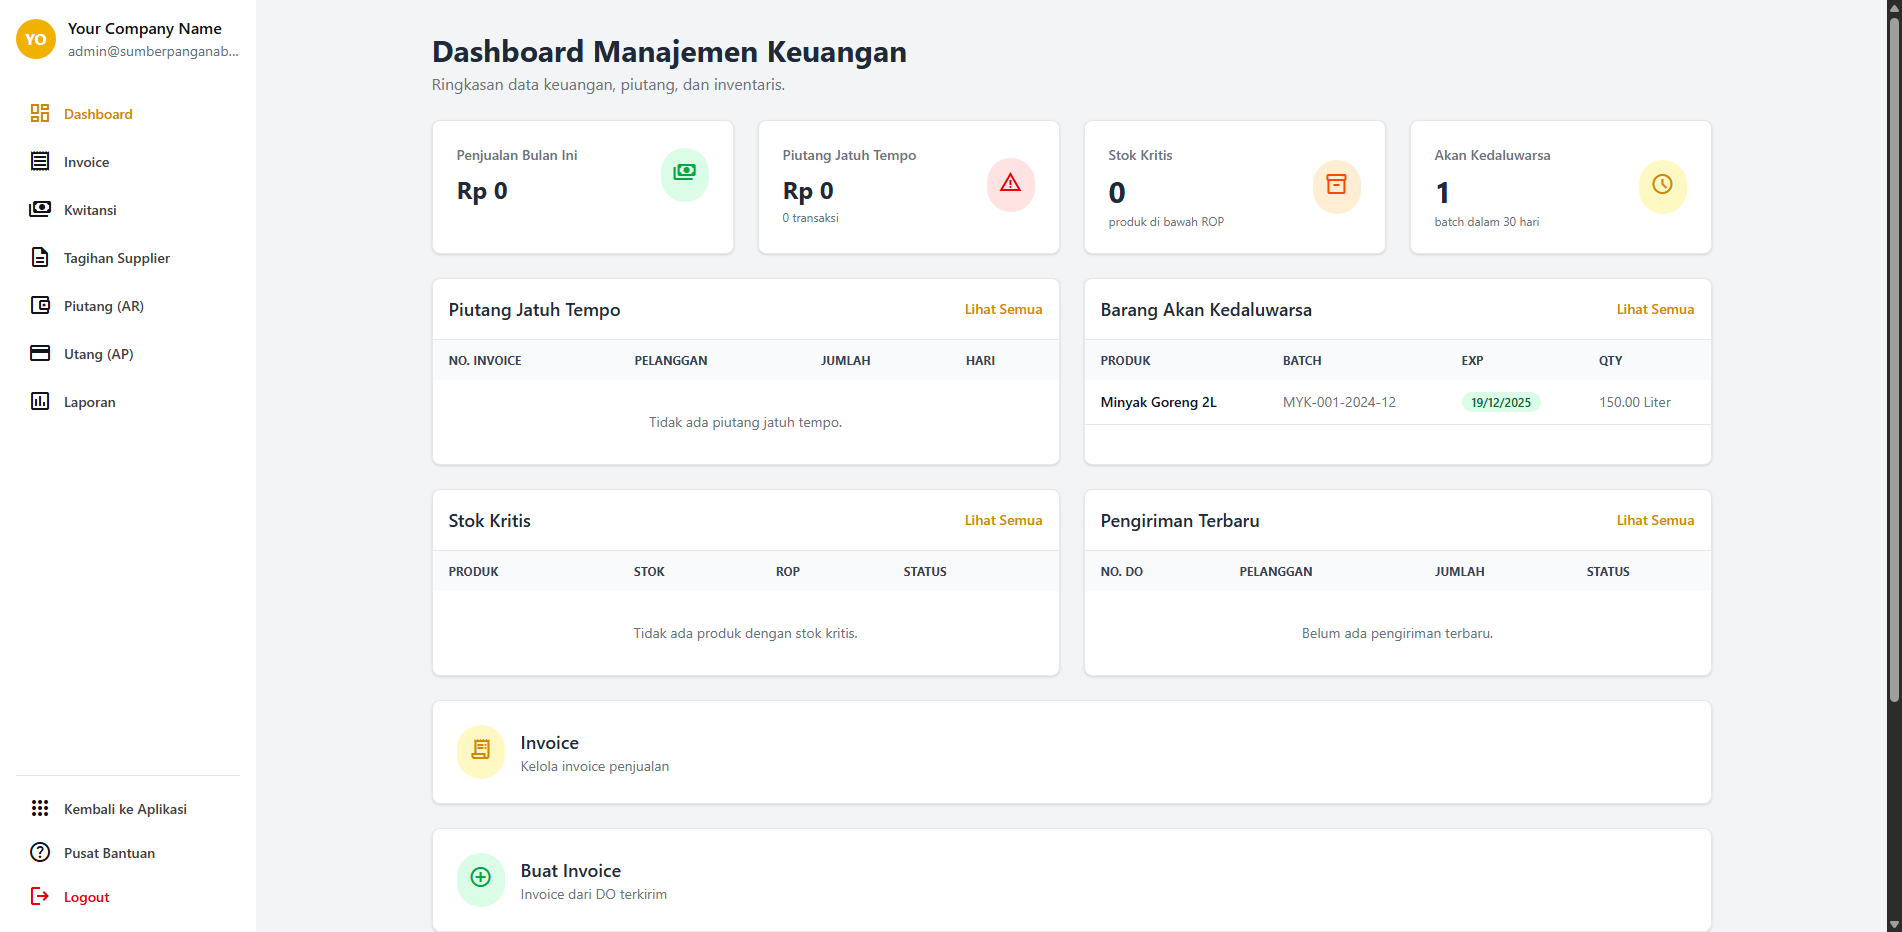
Task: Open Lihat Semua for Barang Akan Kedaluwarsa
Action: coord(1655,309)
